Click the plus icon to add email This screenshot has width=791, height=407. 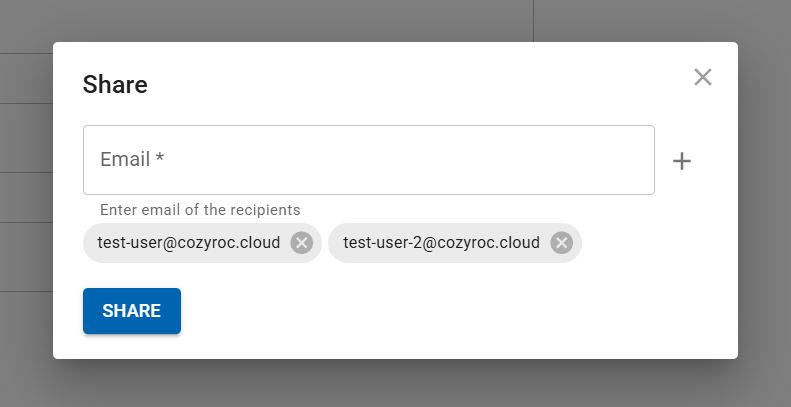pos(682,161)
